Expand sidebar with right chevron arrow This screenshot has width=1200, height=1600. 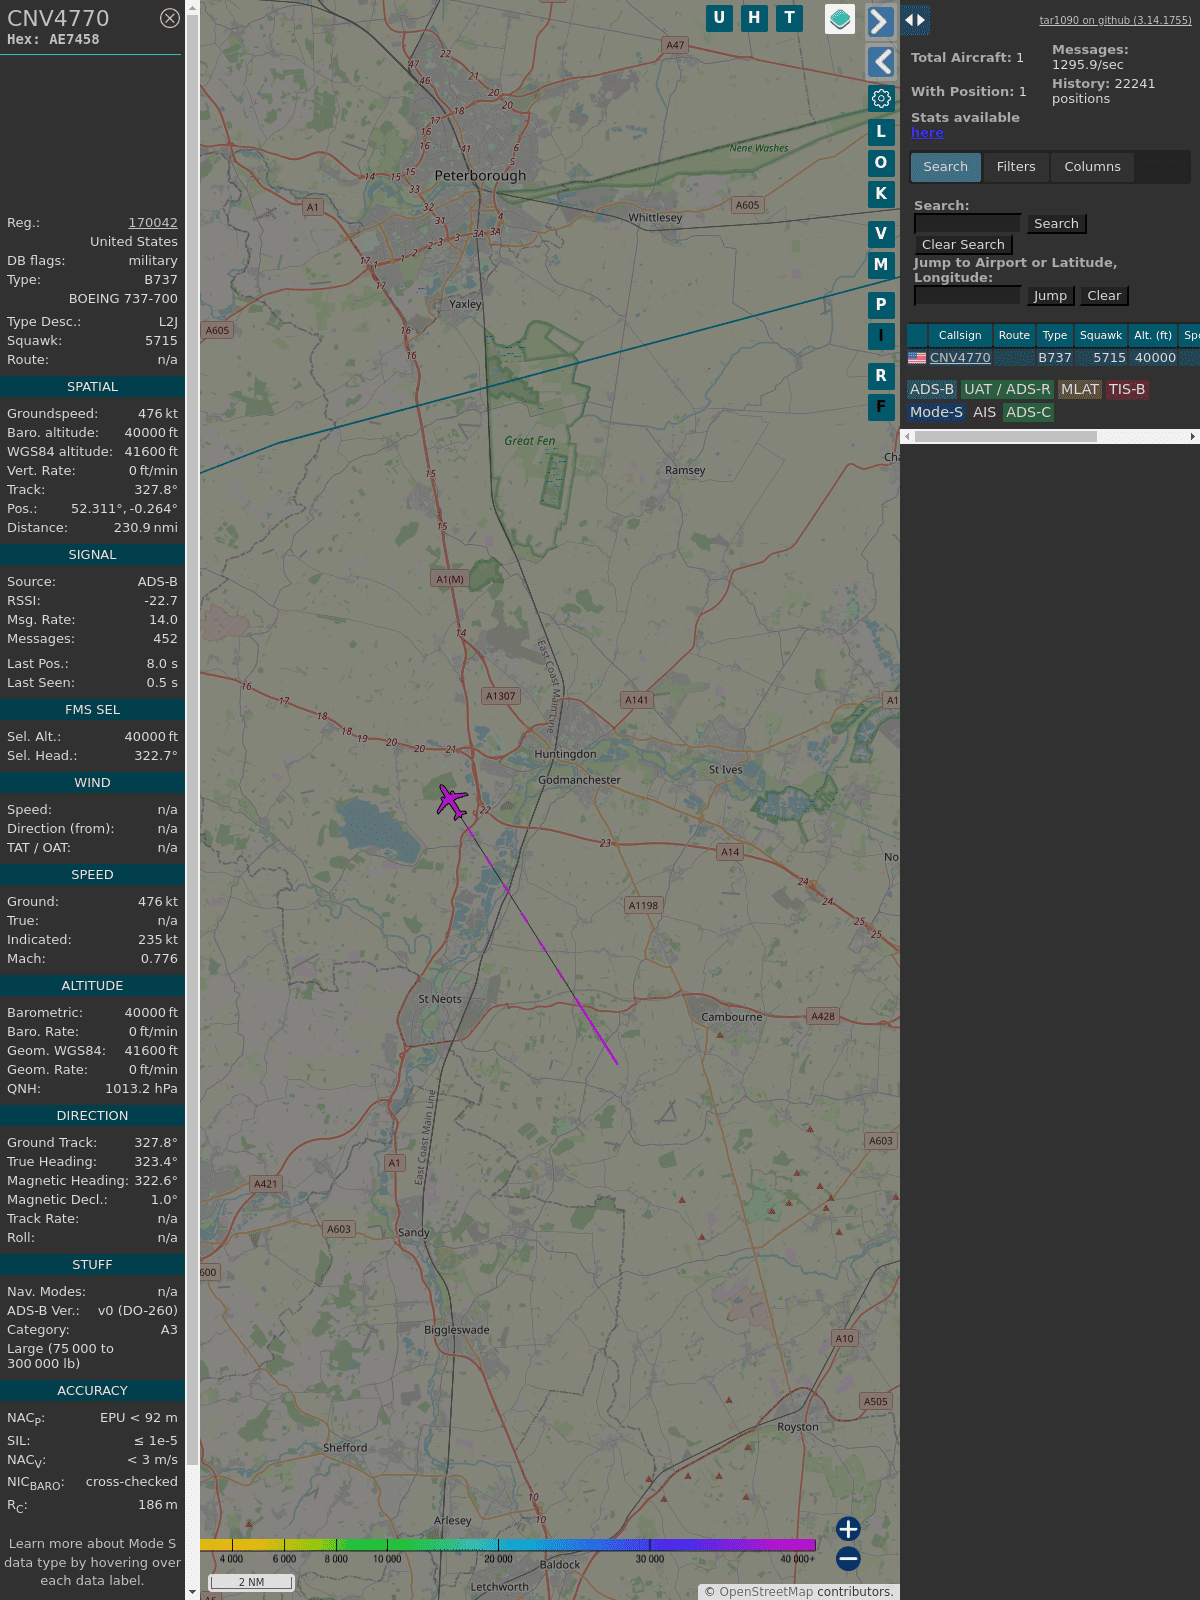coord(880,21)
